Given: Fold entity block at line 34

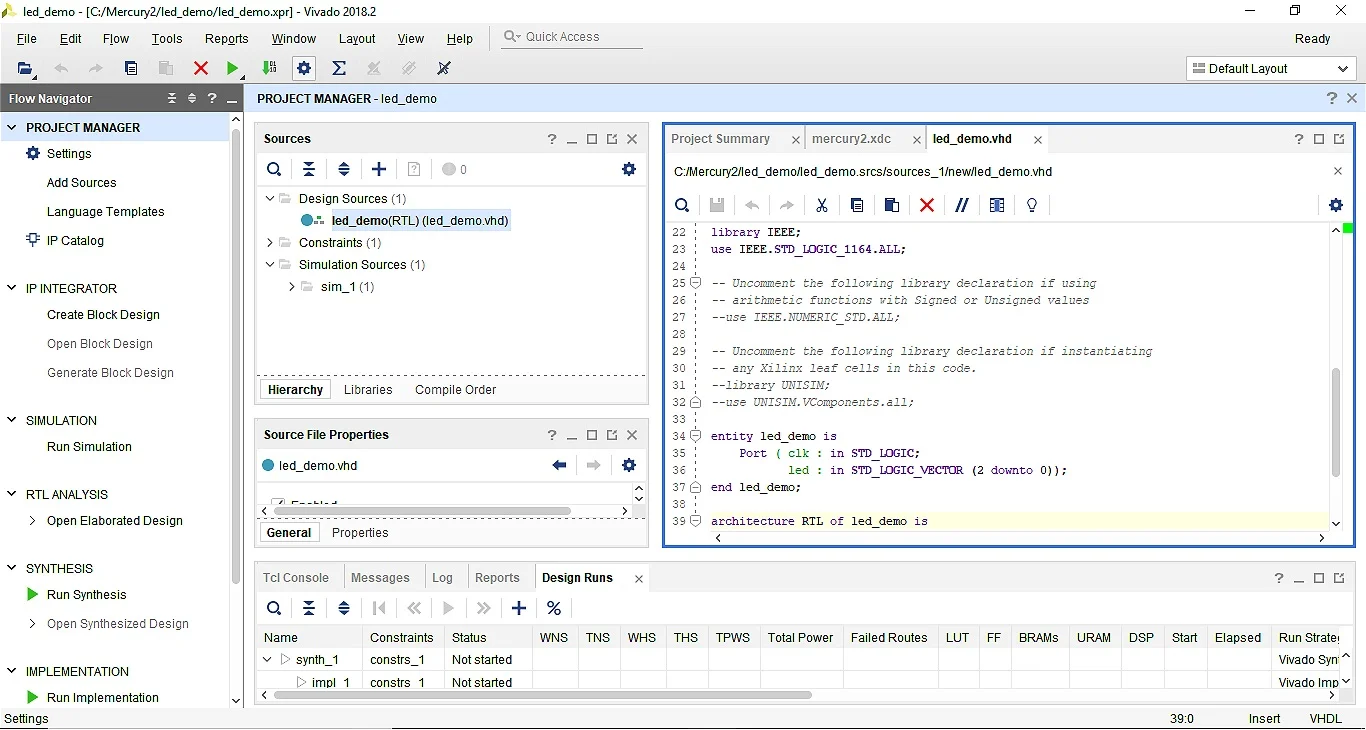Looking at the screenshot, I should (695, 436).
